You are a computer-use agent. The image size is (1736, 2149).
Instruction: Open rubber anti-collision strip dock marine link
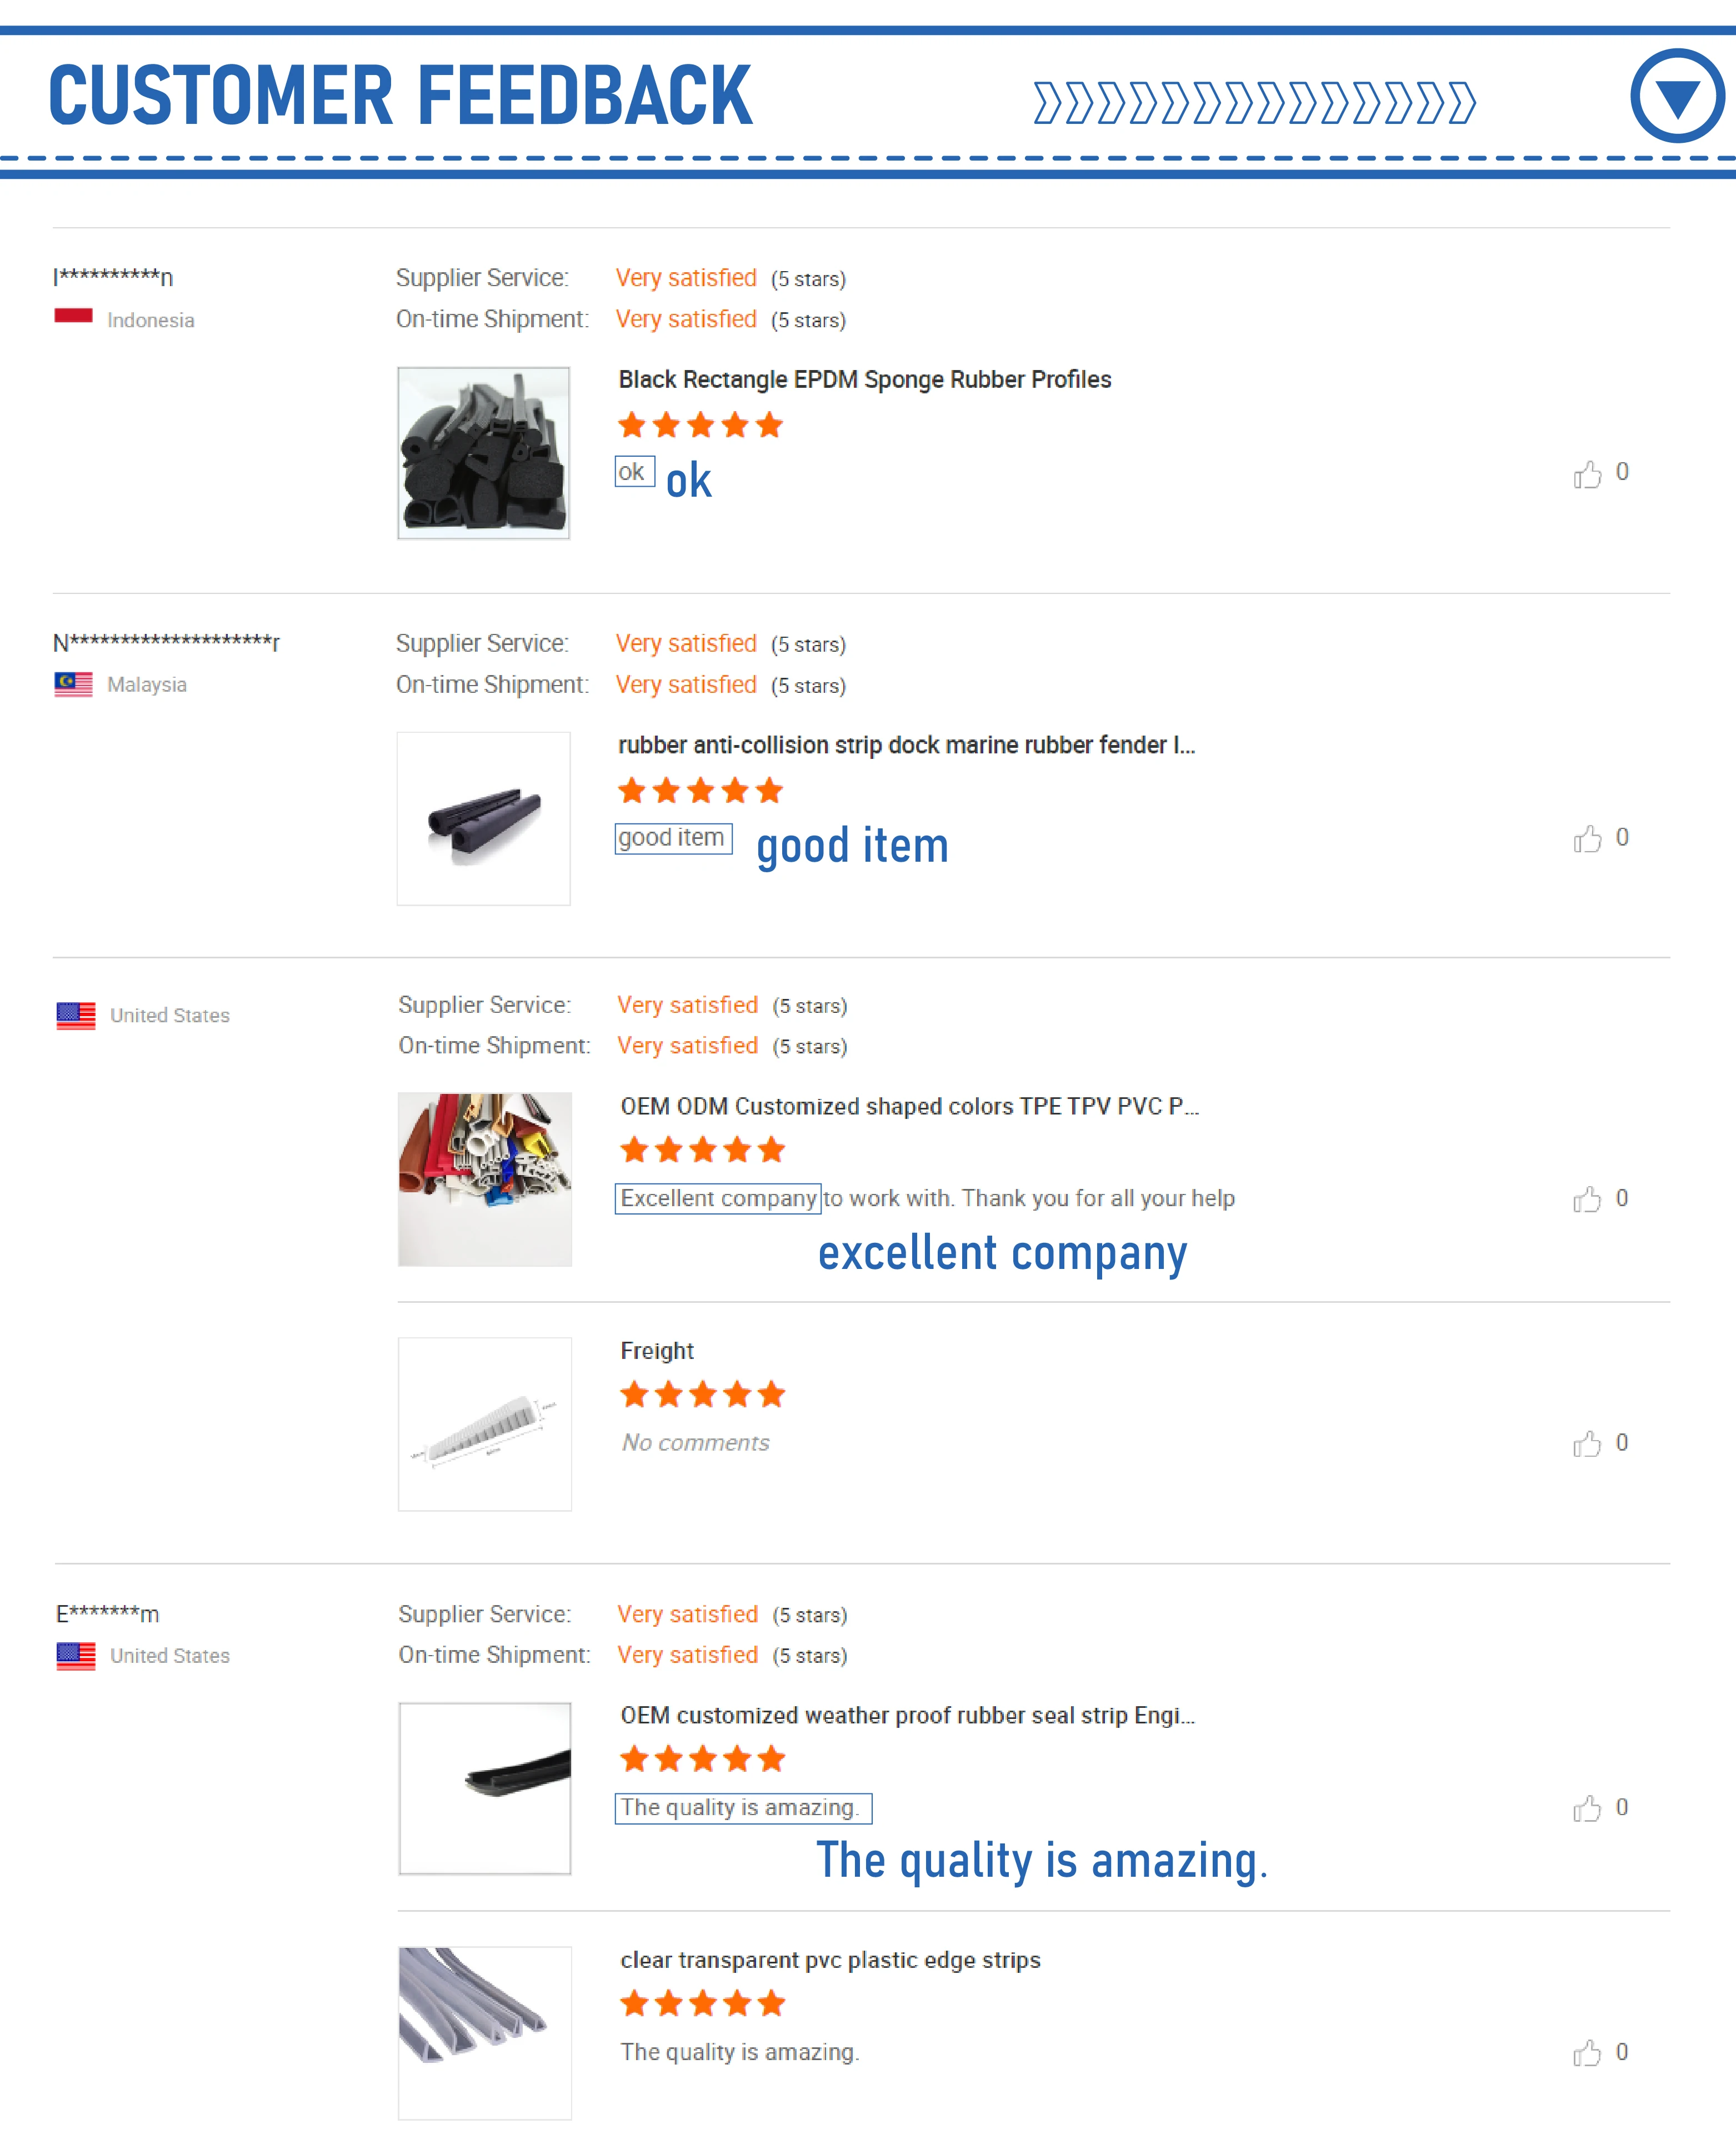click(906, 745)
